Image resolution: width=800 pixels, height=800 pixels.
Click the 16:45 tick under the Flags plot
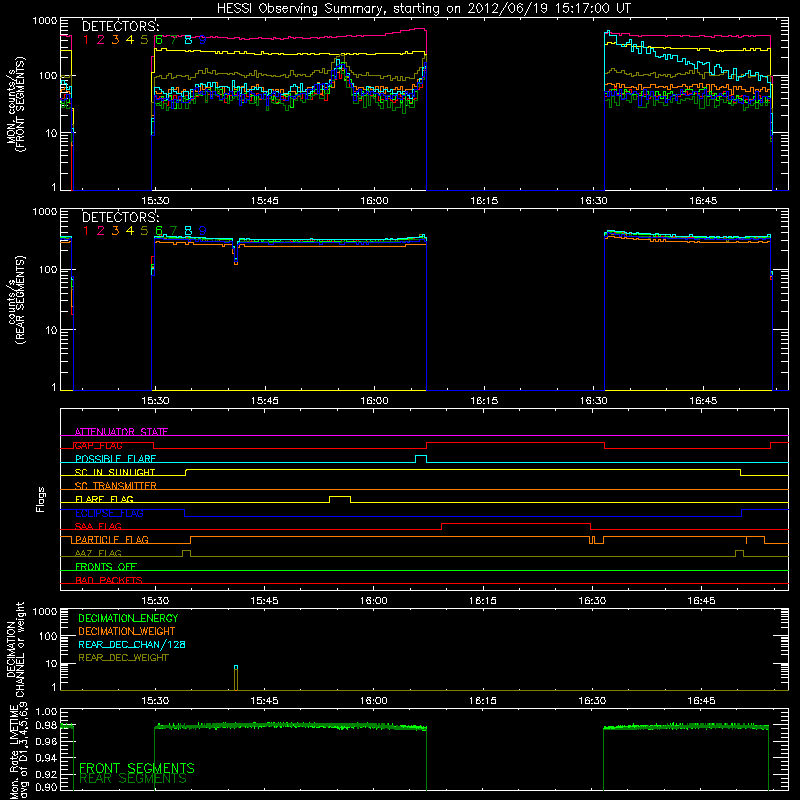click(x=702, y=601)
